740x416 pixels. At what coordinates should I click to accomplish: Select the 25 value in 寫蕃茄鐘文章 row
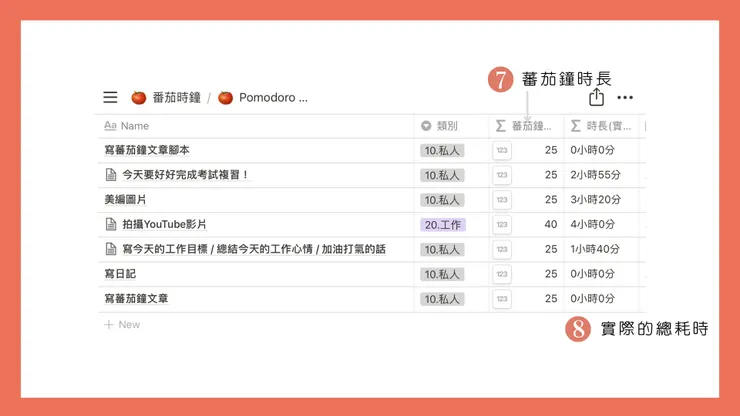(551, 298)
